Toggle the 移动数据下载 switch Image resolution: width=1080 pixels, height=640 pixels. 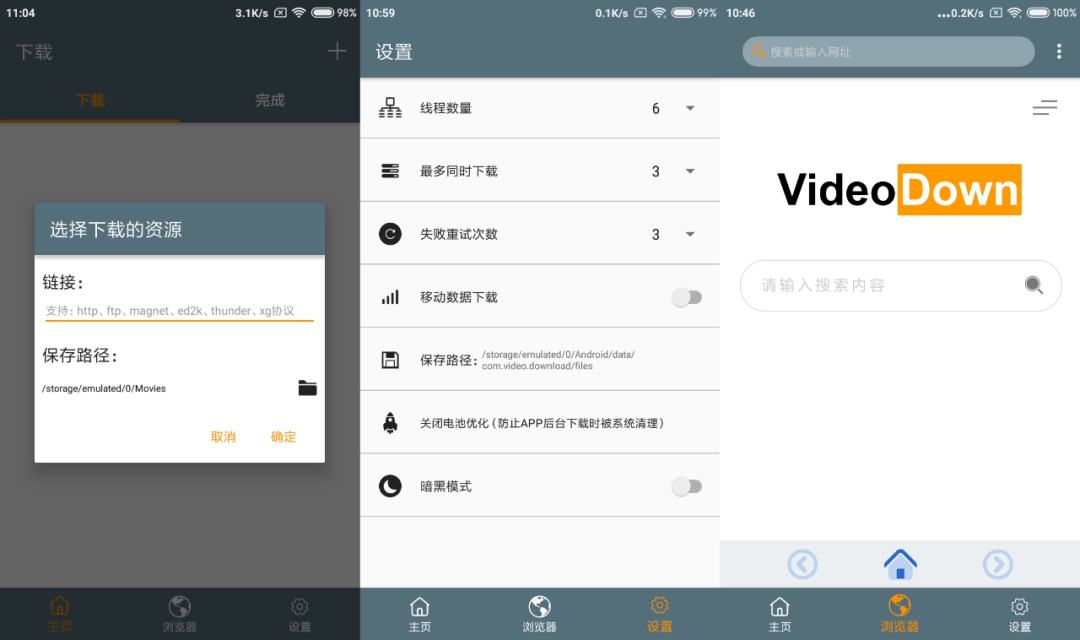[687, 298]
